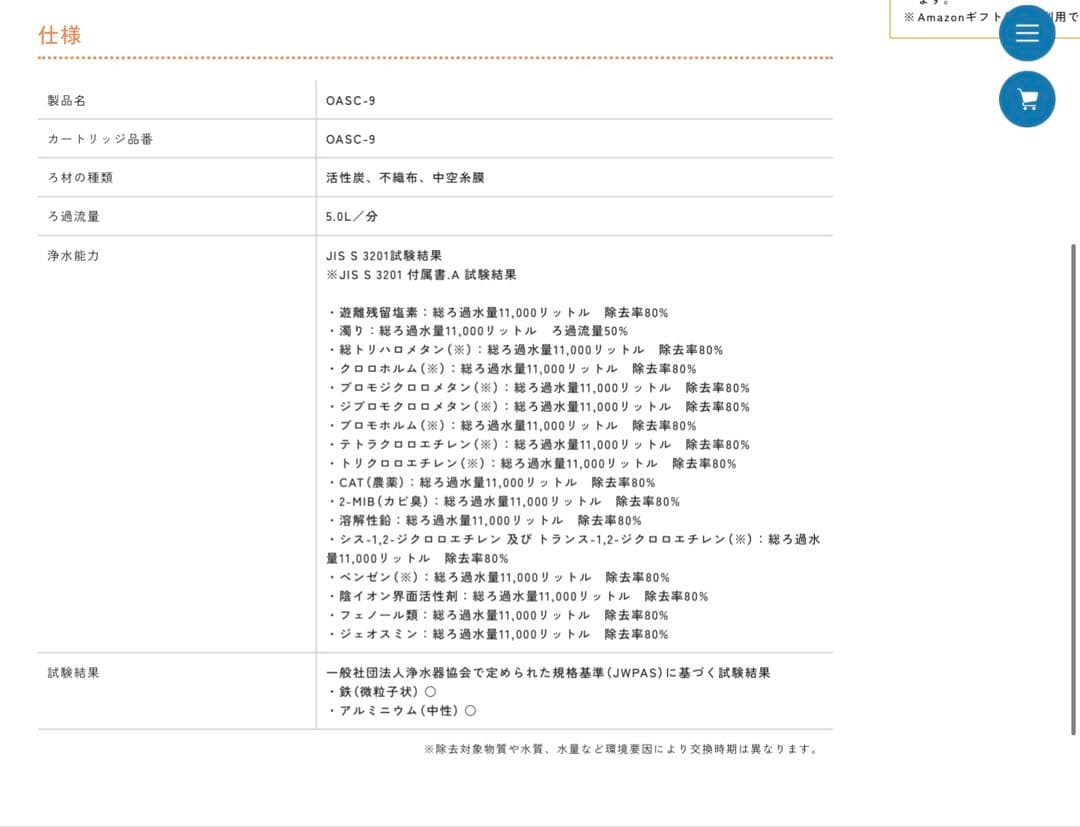Click 活性炭、不織布、中空糸膜 text

[x=405, y=178]
